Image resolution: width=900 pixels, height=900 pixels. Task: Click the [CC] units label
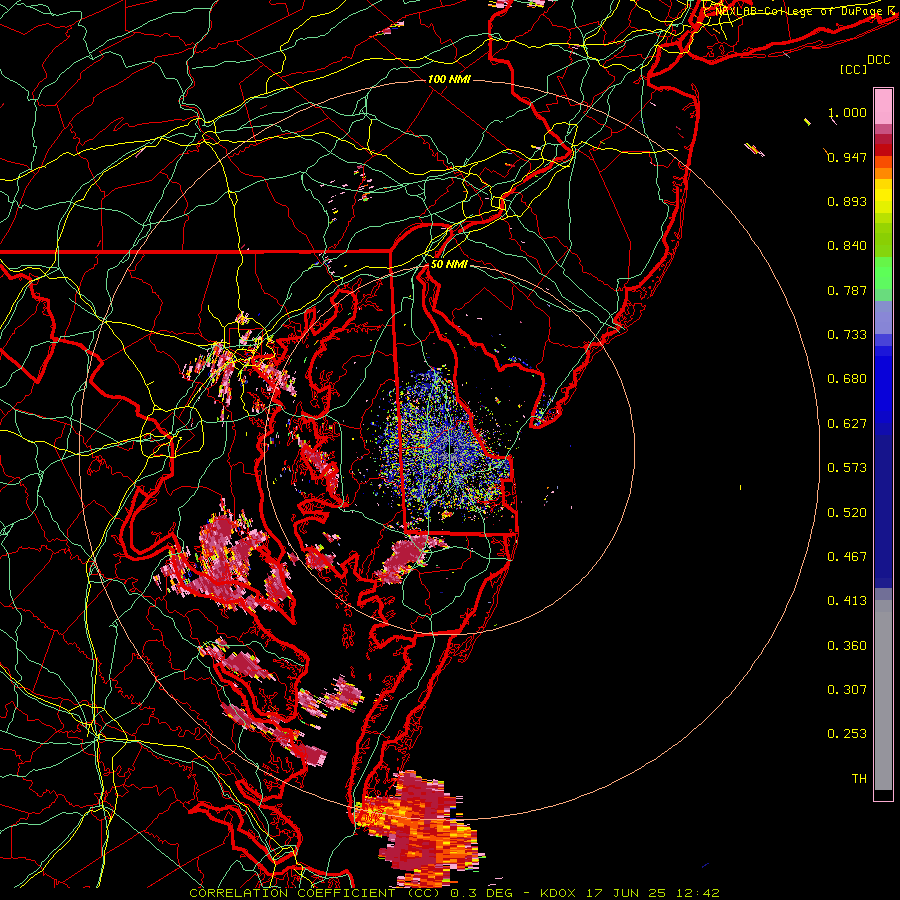853,69
